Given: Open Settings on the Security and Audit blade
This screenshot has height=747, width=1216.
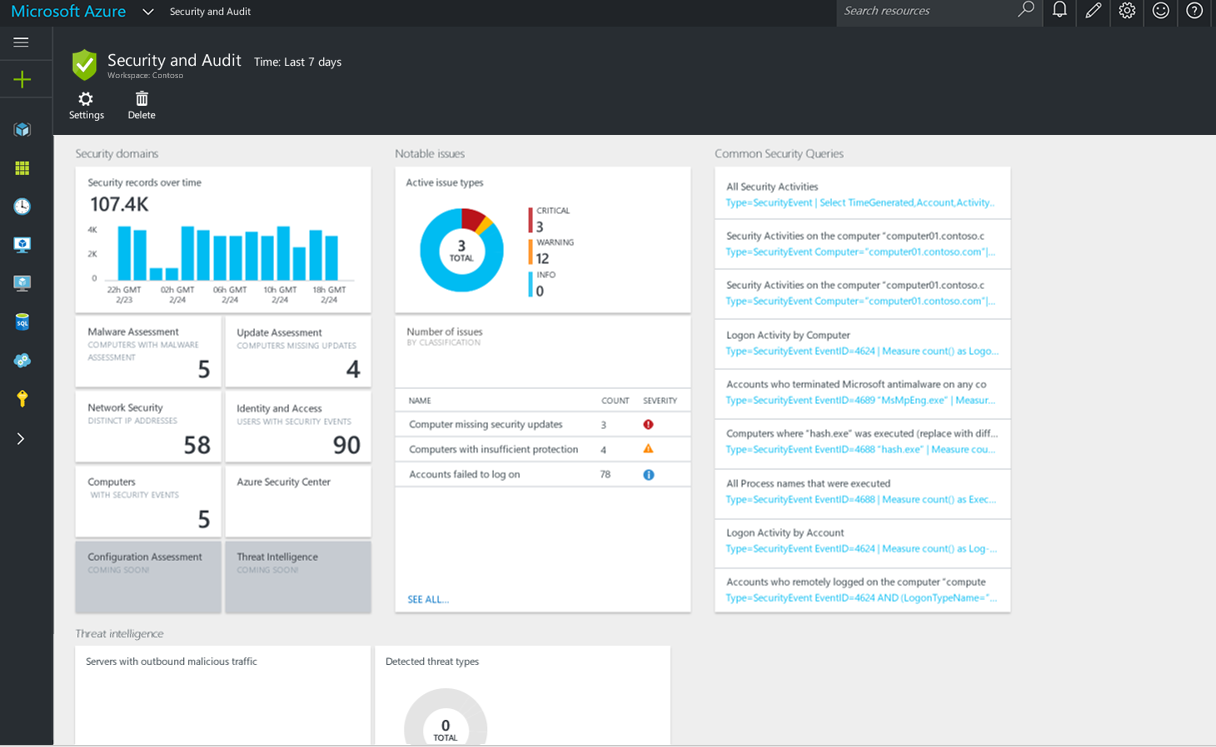Looking at the screenshot, I should tap(86, 104).
